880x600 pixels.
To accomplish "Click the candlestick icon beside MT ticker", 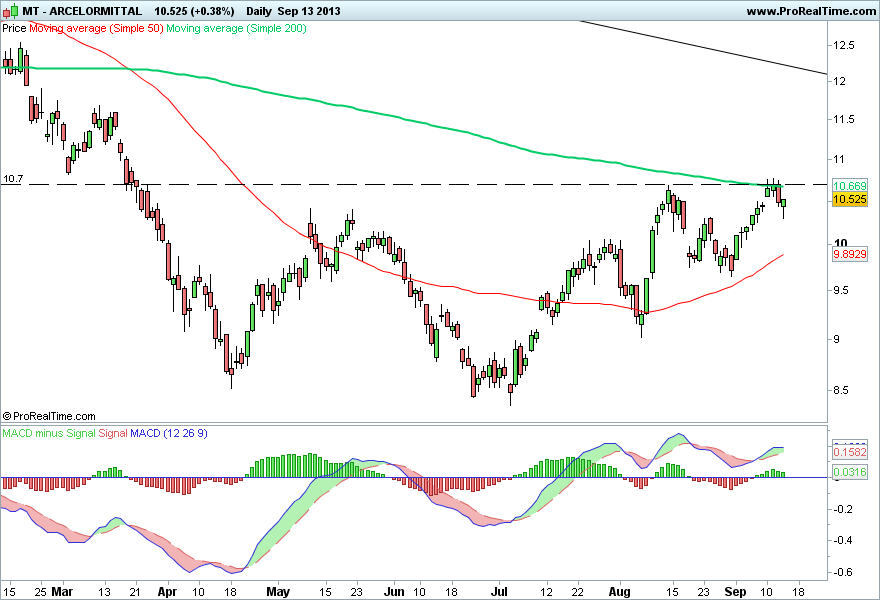I will point(11,11).
